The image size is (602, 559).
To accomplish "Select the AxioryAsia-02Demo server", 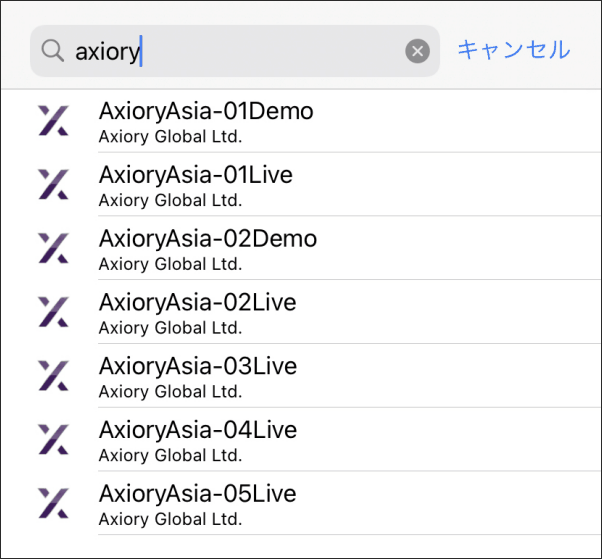I will [208, 239].
